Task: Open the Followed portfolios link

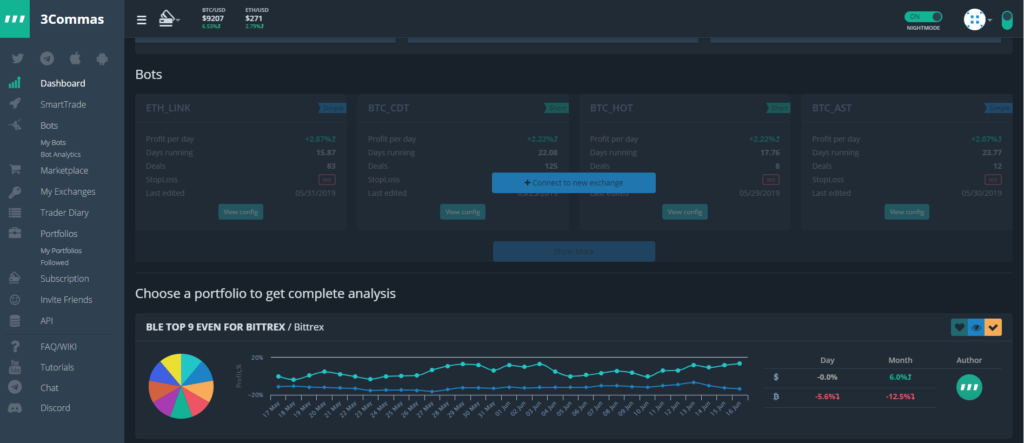Action: [54, 263]
